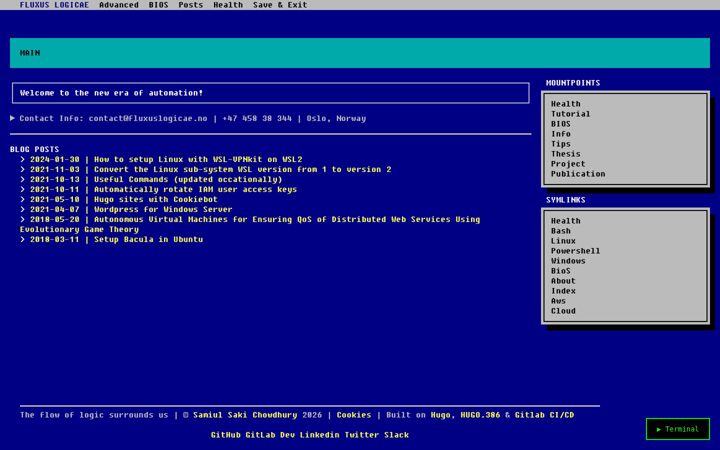The width and height of the screenshot is (720, 450).
Task: Open the Posts menu item
Action: click(x=191, y=5)
